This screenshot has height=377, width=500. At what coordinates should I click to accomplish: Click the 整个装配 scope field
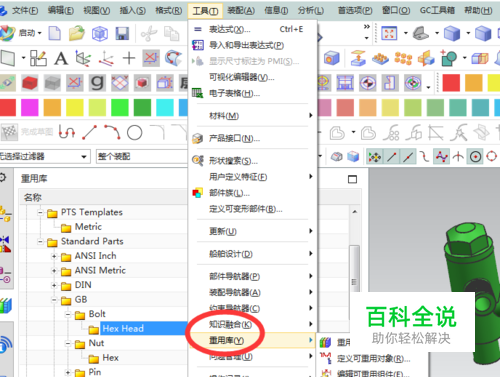tap(142, 156)
